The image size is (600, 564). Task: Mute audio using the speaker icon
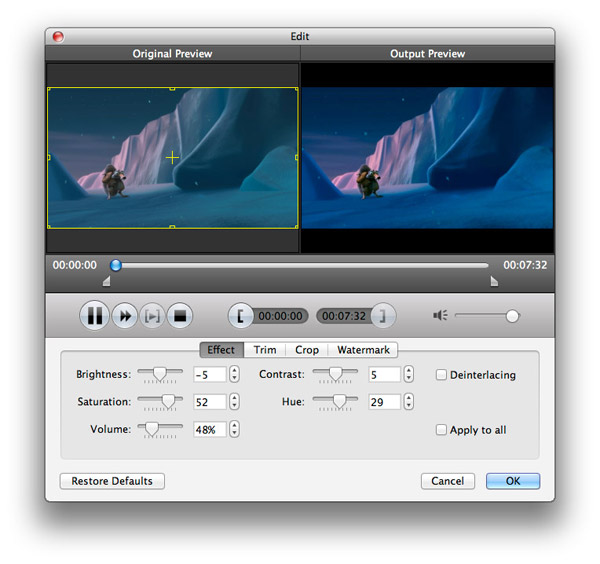click(x=440, y=316)
